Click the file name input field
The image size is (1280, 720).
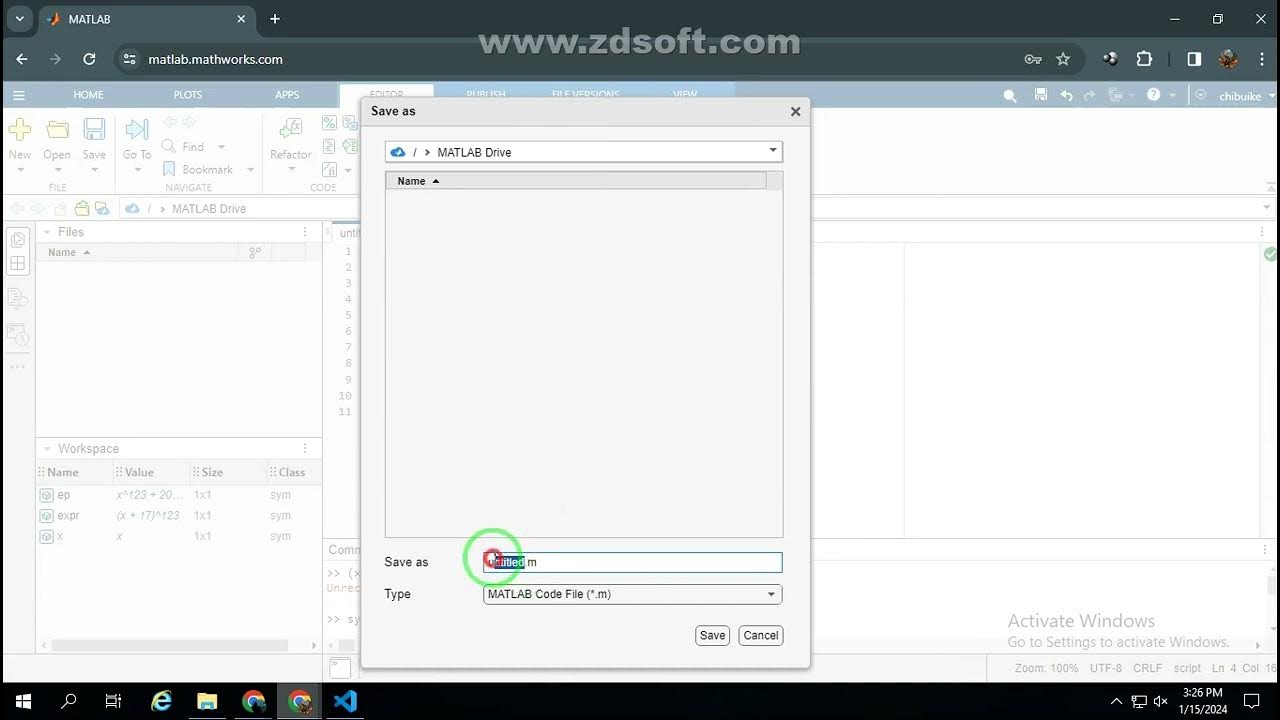point(632,562)
